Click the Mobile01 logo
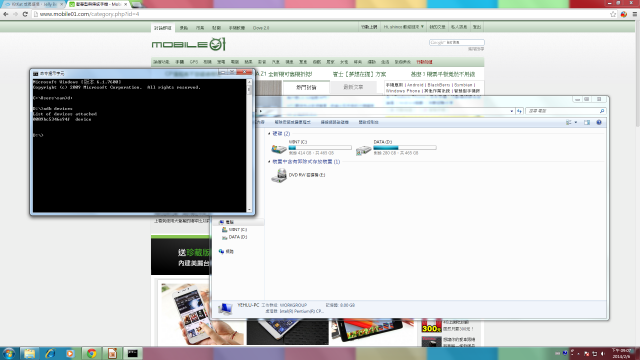The height and width of the screenshot is (360, 640). [188, 44]
